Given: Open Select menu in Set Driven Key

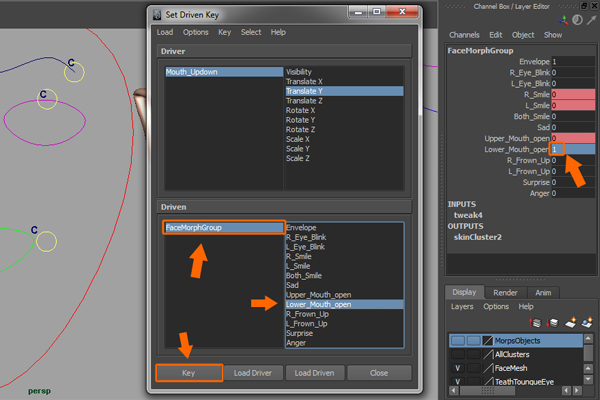Looking at the screenshot, I should pyautogui.click(x=251, y=32).
